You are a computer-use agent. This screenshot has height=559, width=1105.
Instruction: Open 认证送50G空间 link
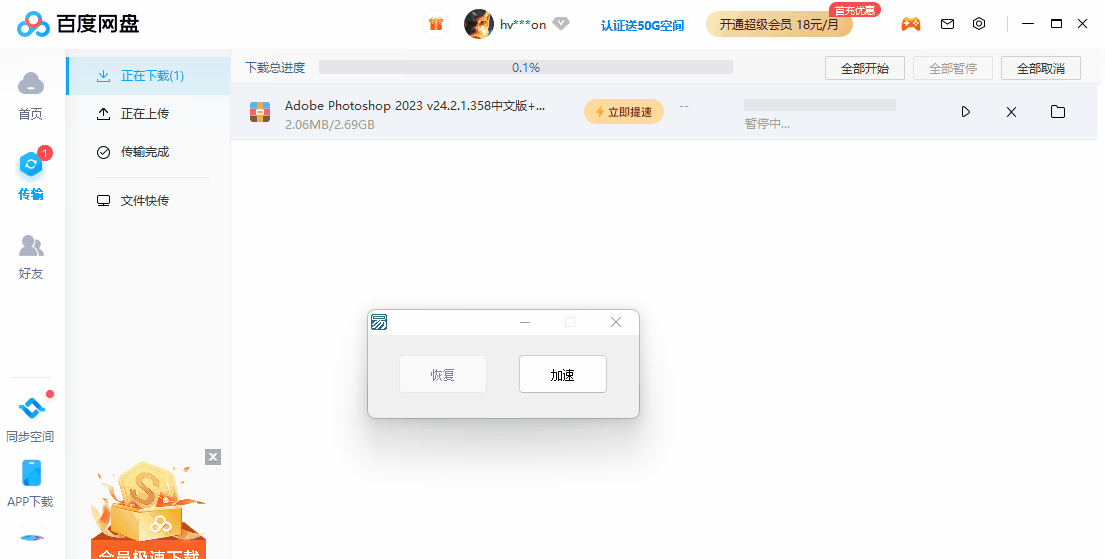tap(642, 25)
